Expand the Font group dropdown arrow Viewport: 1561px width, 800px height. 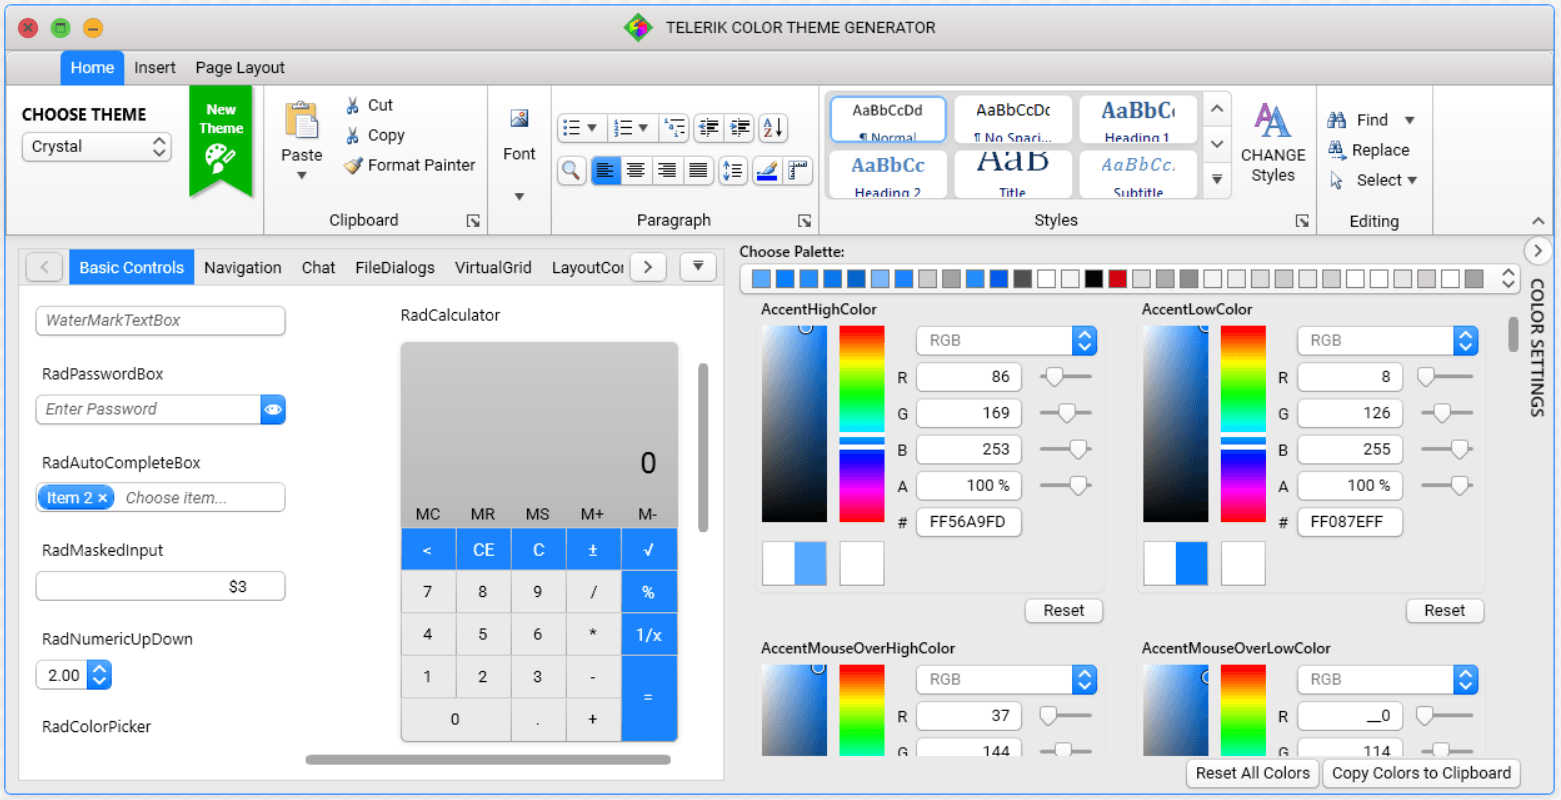519,197
